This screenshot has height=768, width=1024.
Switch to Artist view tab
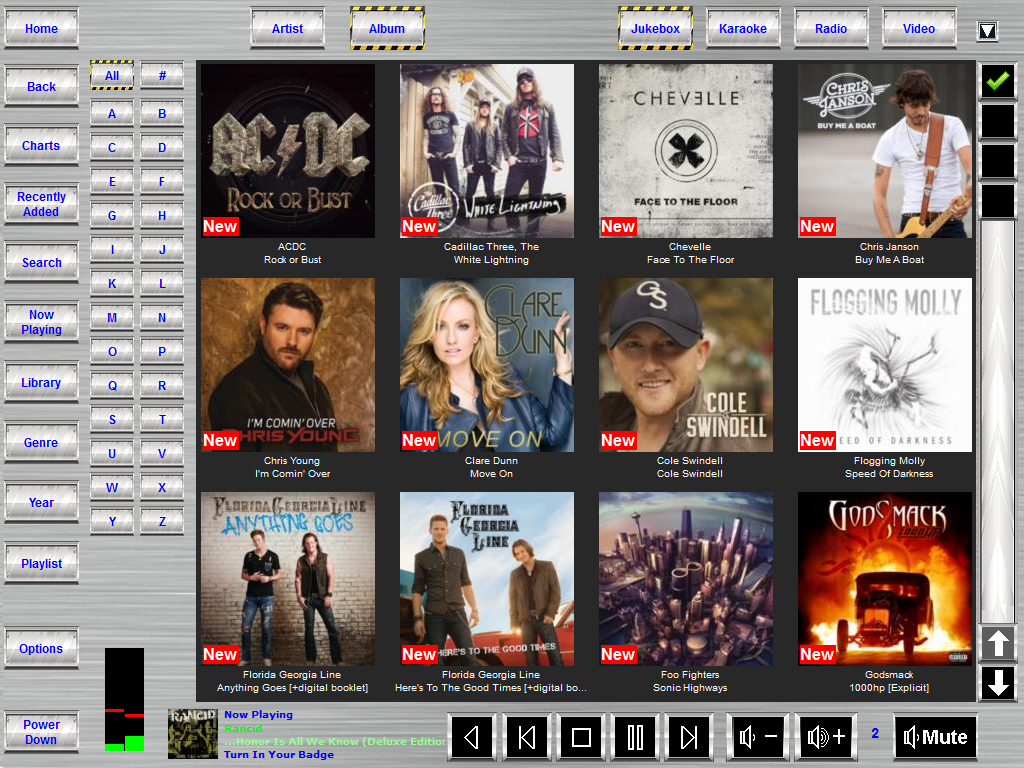pos(287,29)
